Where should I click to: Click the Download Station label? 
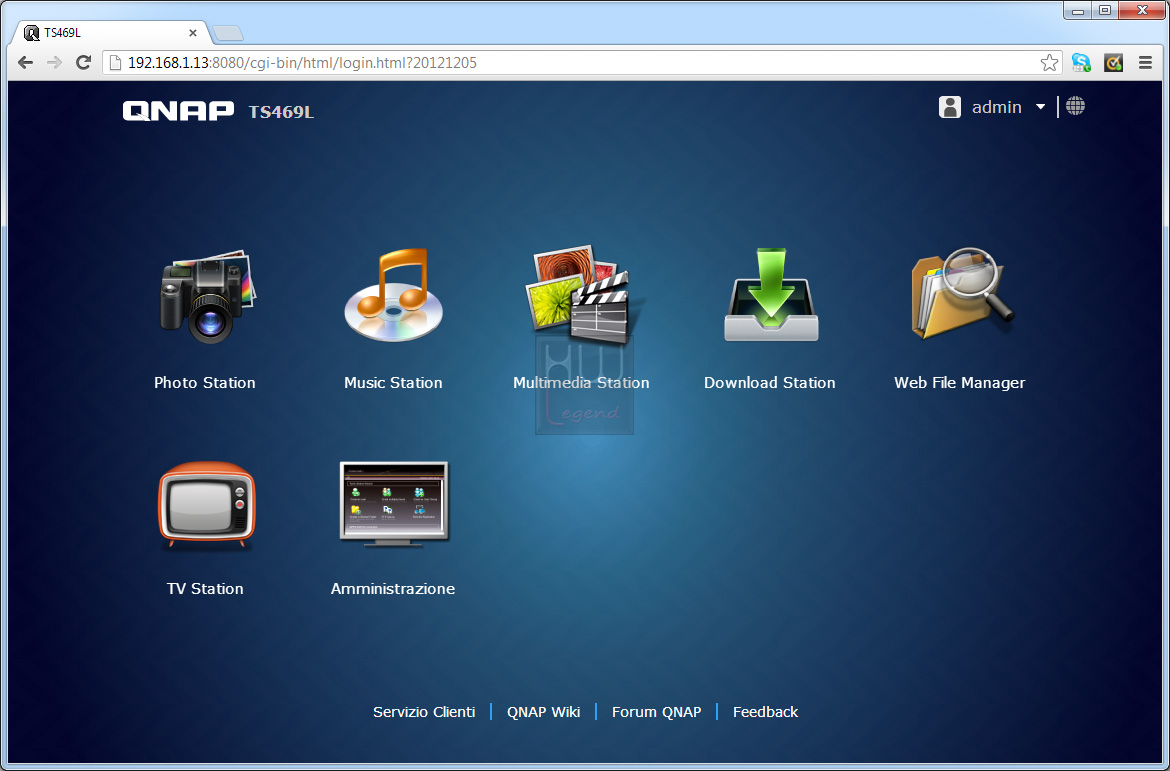(x=769, y=383)
